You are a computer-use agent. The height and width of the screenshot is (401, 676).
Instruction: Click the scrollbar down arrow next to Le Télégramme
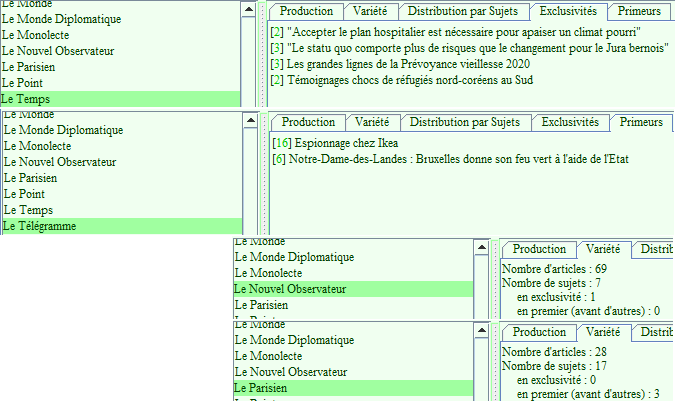click(x=249, y=227)
